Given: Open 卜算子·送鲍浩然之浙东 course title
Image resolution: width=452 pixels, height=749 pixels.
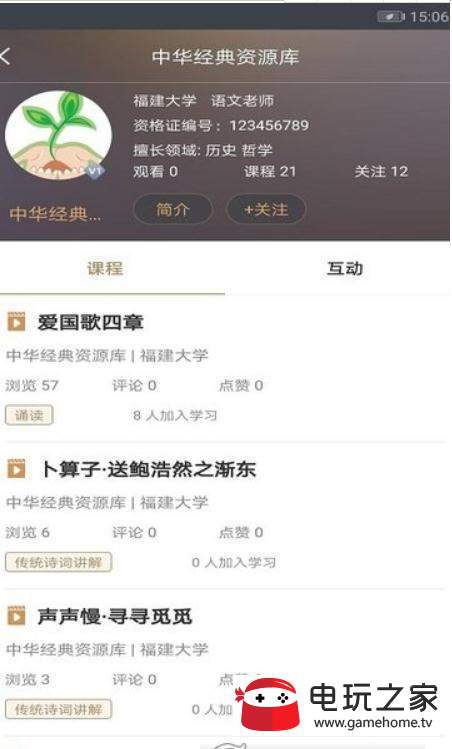Looking at the screenshot, I should pos(149,469).
